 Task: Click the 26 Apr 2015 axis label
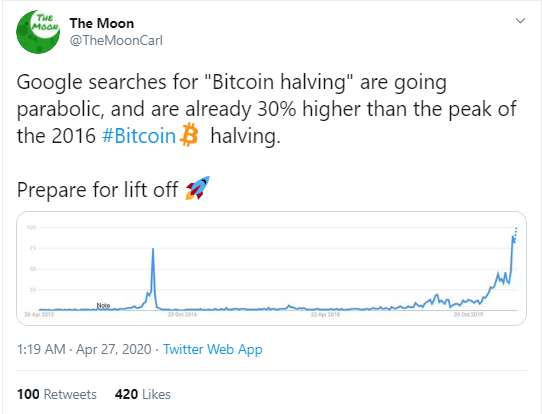click(39, 314)
